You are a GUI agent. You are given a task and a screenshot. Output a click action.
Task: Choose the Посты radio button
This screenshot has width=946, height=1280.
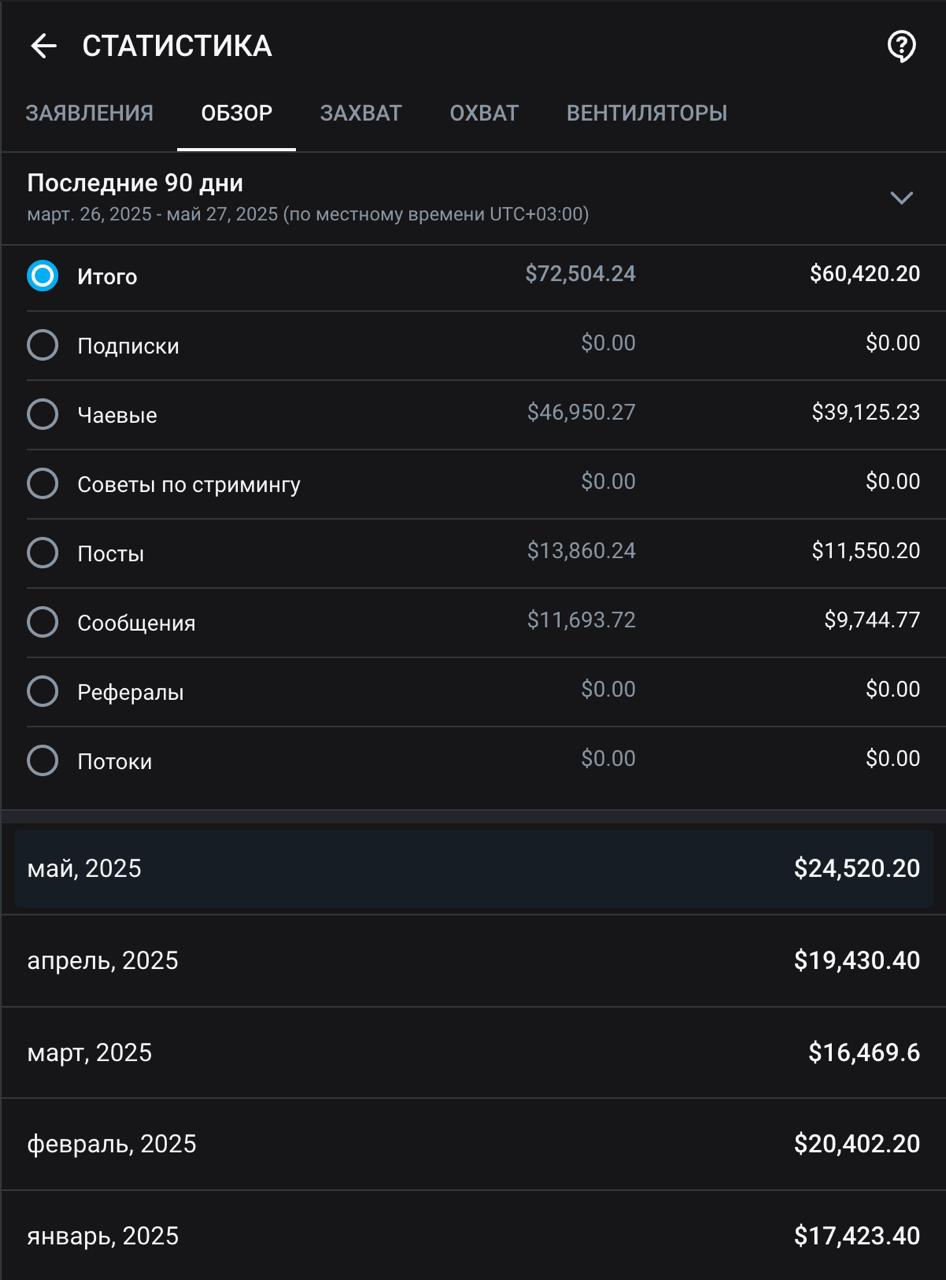pos(43,553)
